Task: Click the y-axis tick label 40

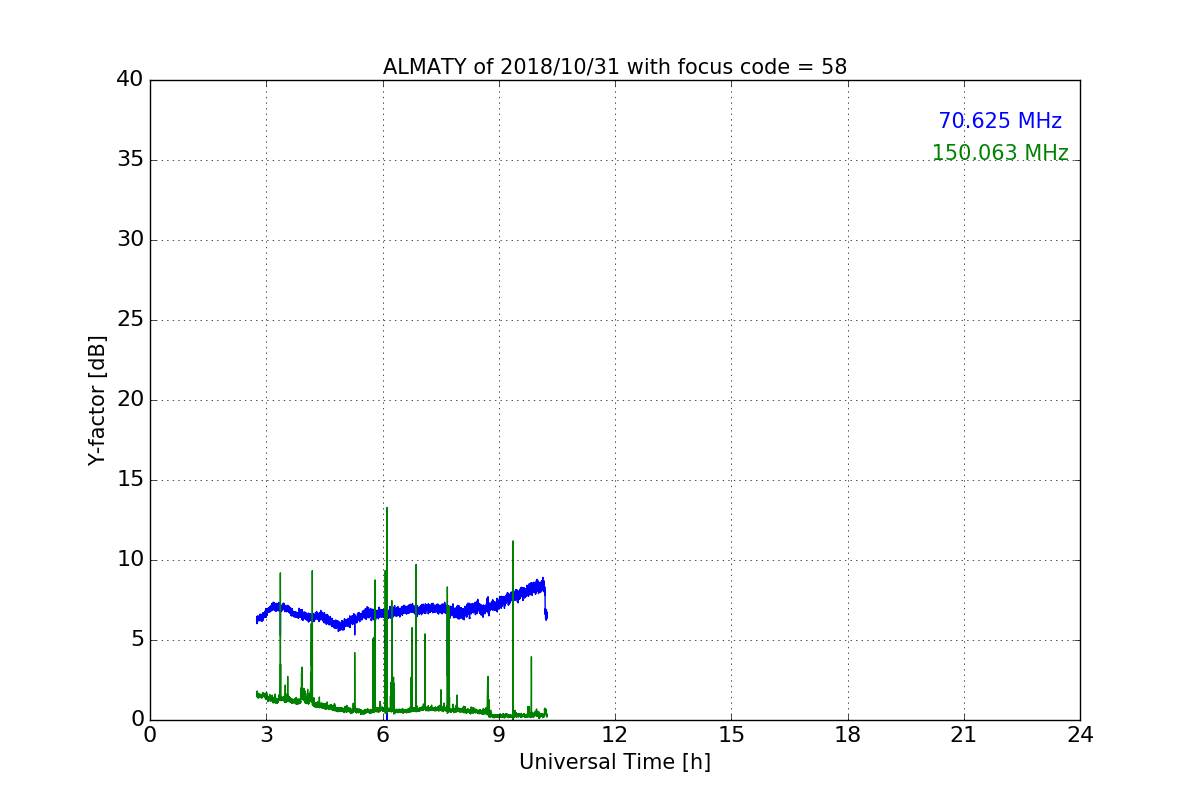Action: [x=130, y=80]
